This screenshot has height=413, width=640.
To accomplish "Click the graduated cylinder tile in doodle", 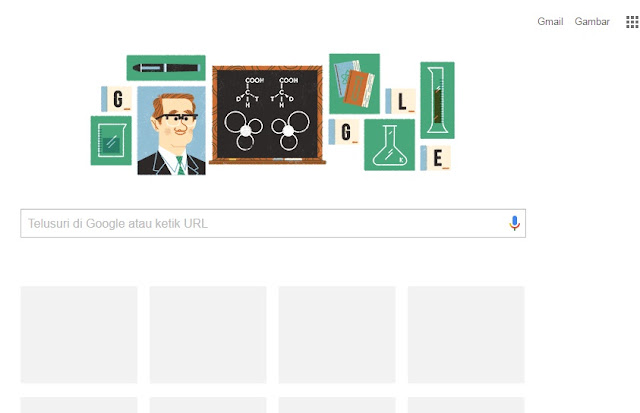I will [437, 100].
